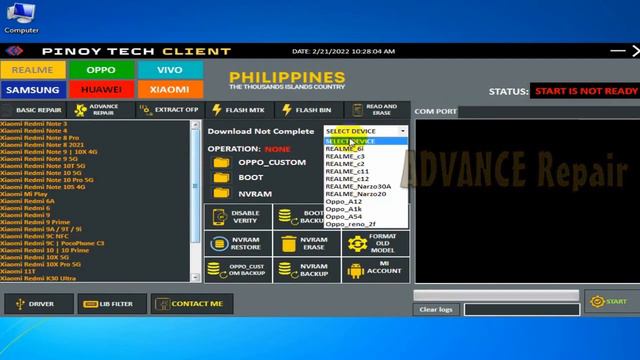Click the Driver USB button
The image size is (640, 360).
(39, 304)
